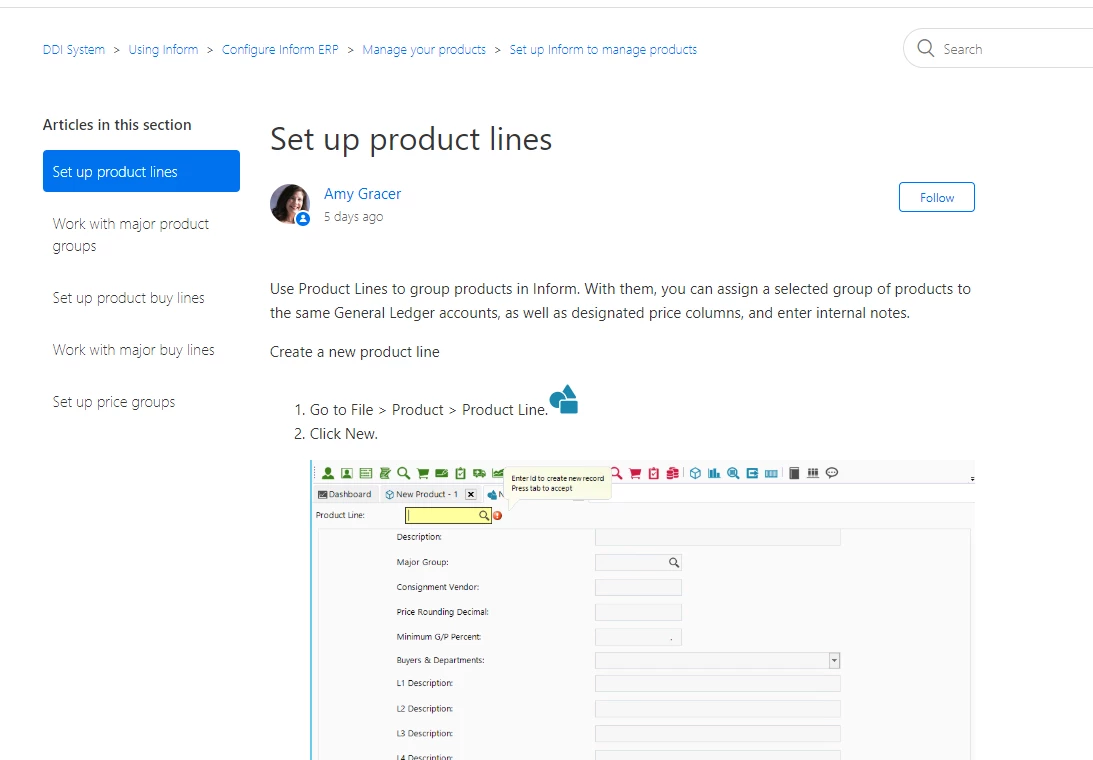
Task: Click the Major Group lookup magnifier
Action: [674, 562]
